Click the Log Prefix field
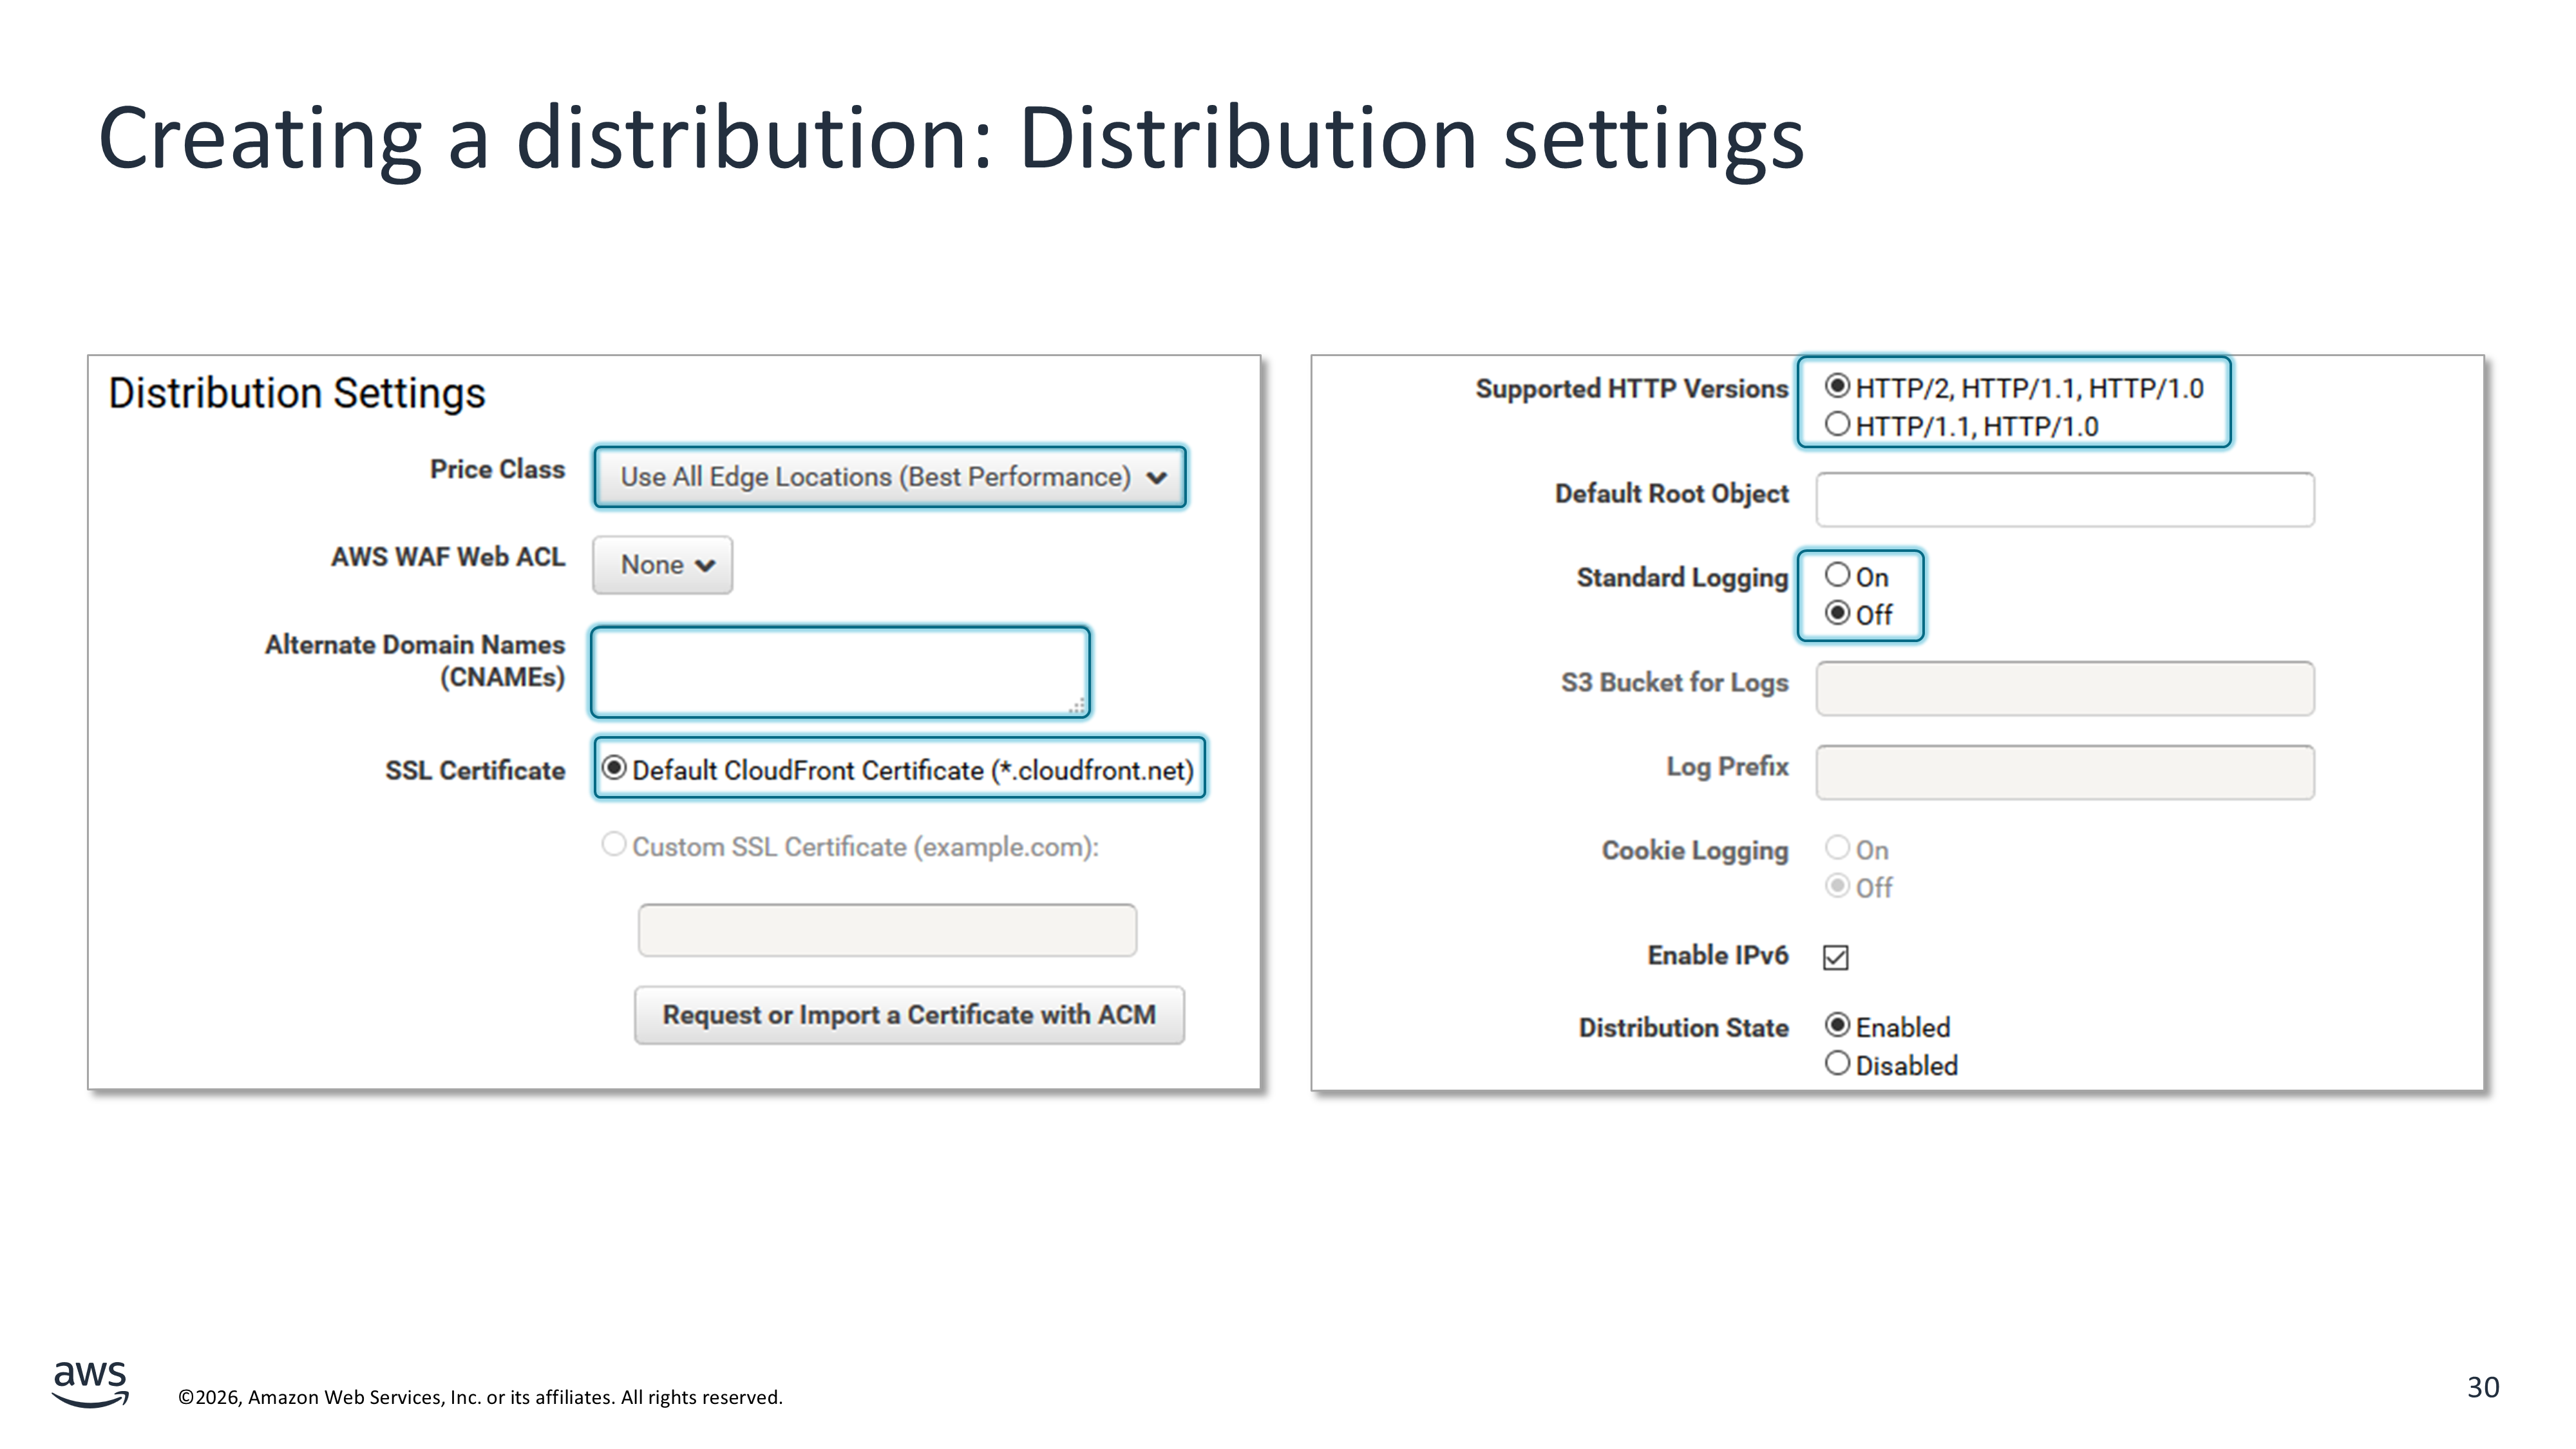2576x1449 pixels. pos(2064,773)
